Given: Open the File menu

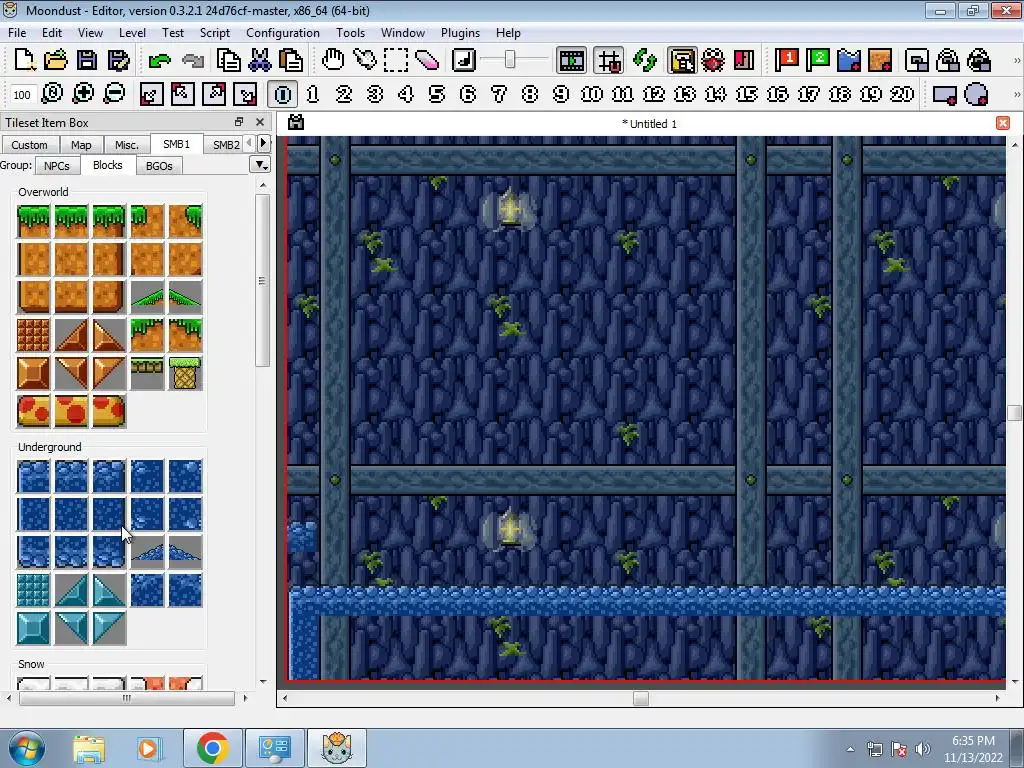Looking at the screenshot, I should coord(17,33).
